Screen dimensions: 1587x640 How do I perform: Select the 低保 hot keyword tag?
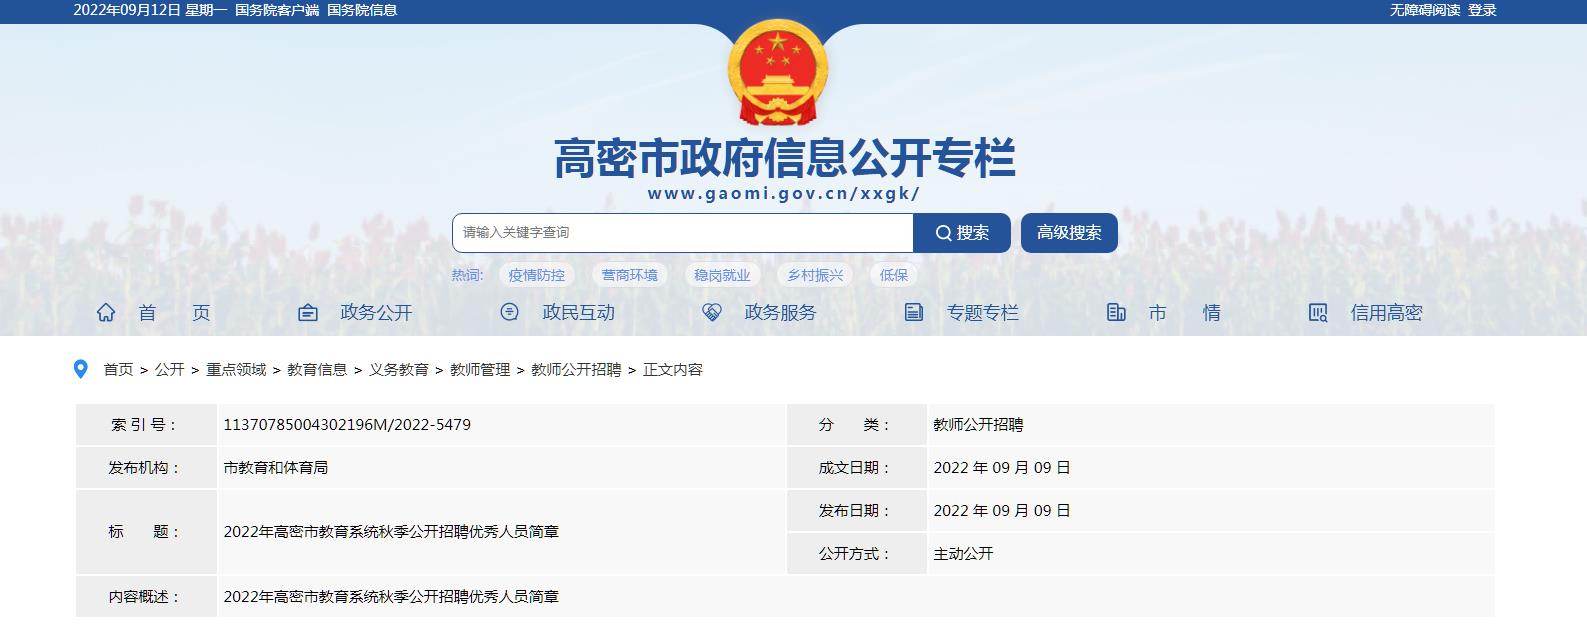(894, 275)
